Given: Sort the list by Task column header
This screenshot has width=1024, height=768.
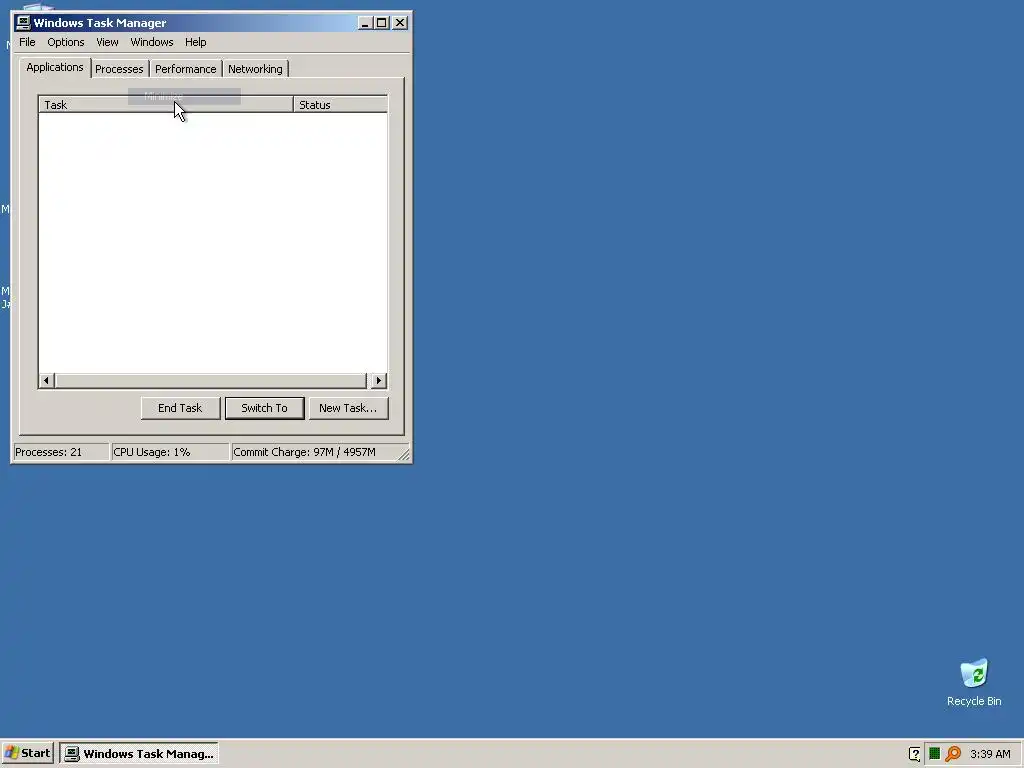Looking at the screenshot, I should pos(166,104).
